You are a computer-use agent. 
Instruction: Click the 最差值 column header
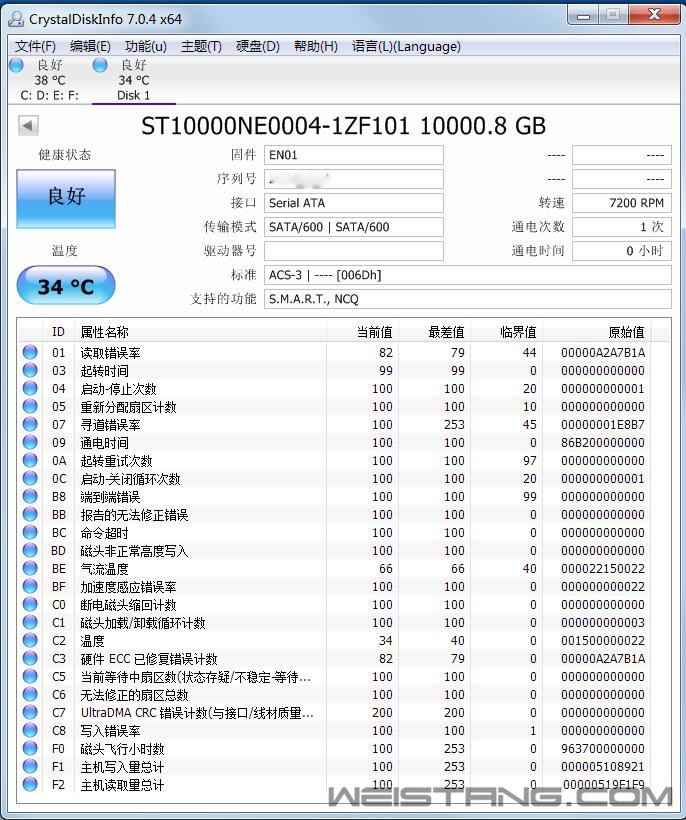(435, 332)
